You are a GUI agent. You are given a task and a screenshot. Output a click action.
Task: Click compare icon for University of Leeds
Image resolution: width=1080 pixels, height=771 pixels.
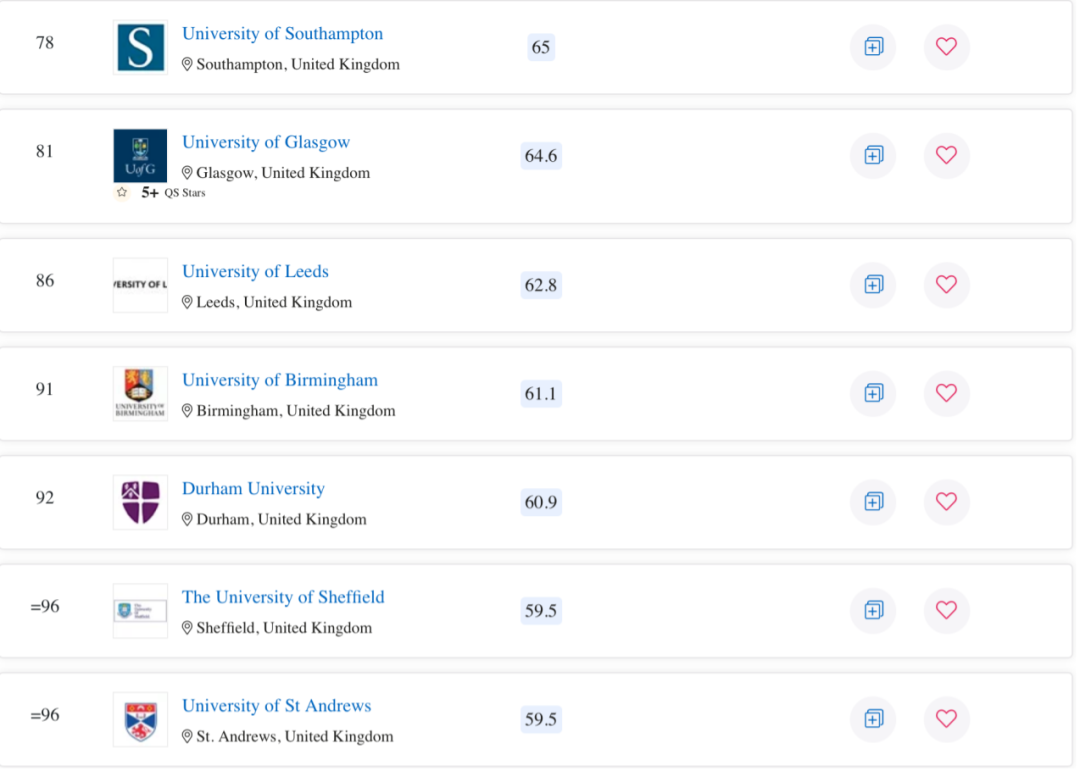(873, 285)
